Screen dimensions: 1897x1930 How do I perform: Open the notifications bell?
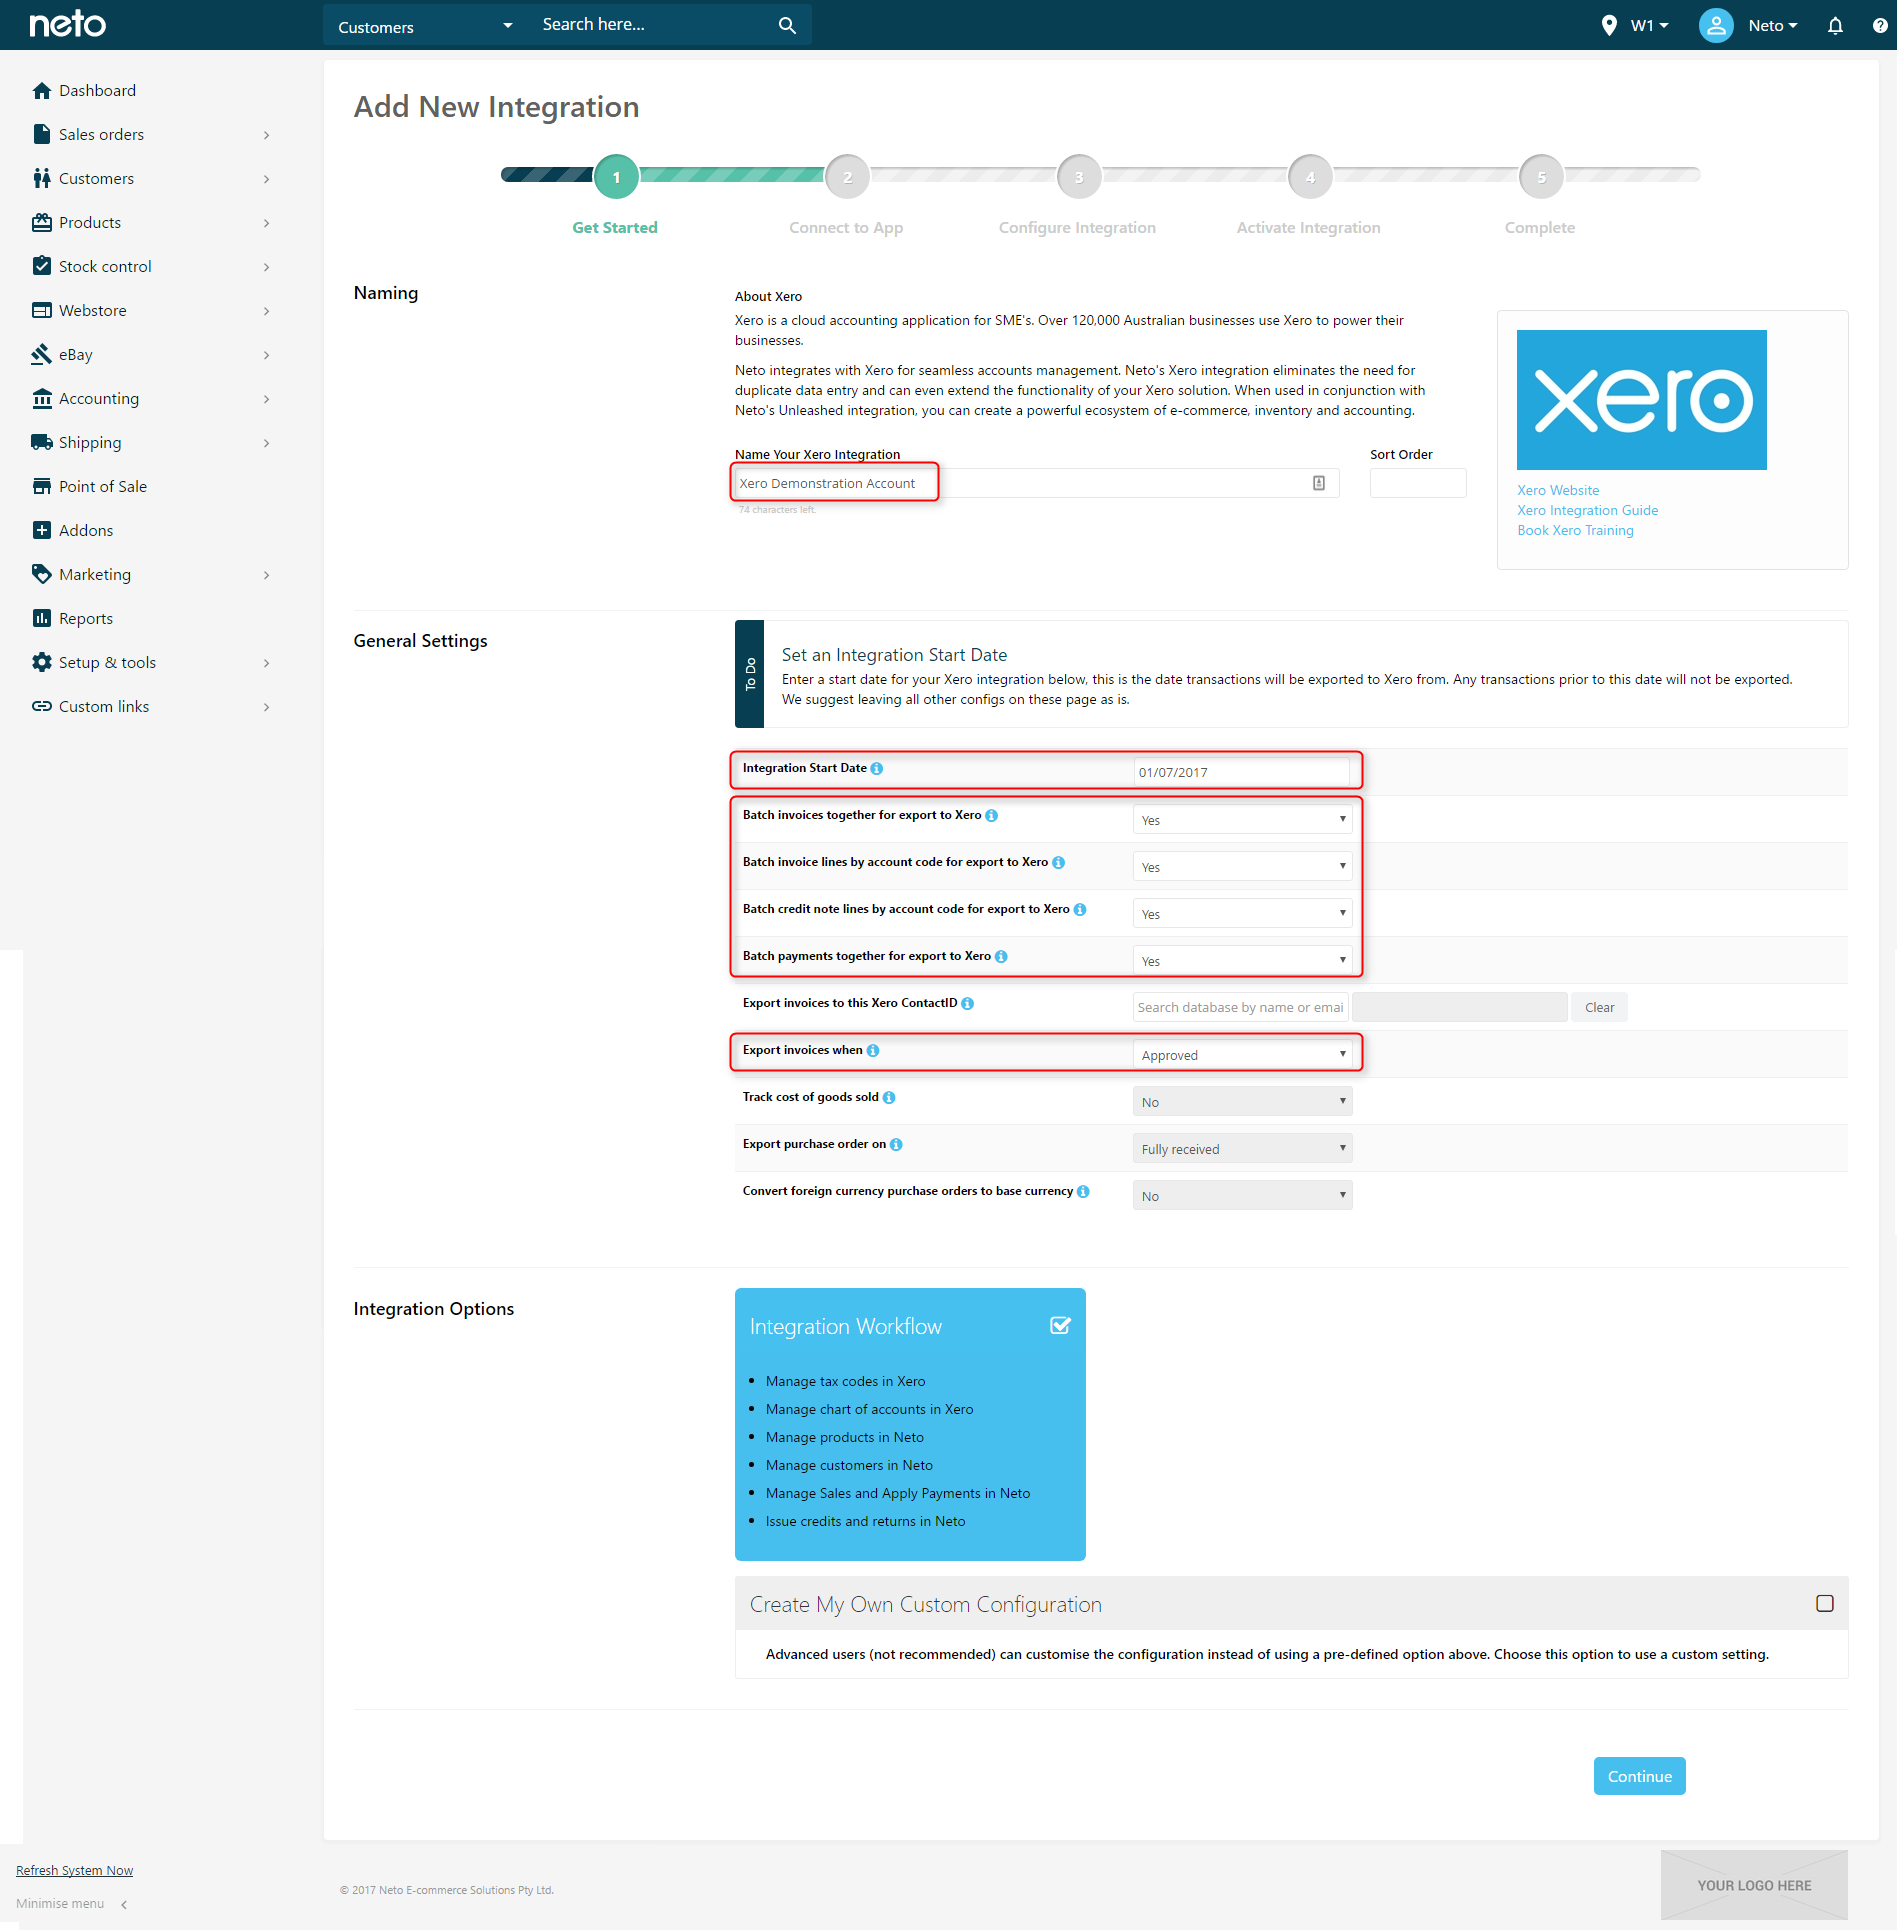(x=1835, y=25)
